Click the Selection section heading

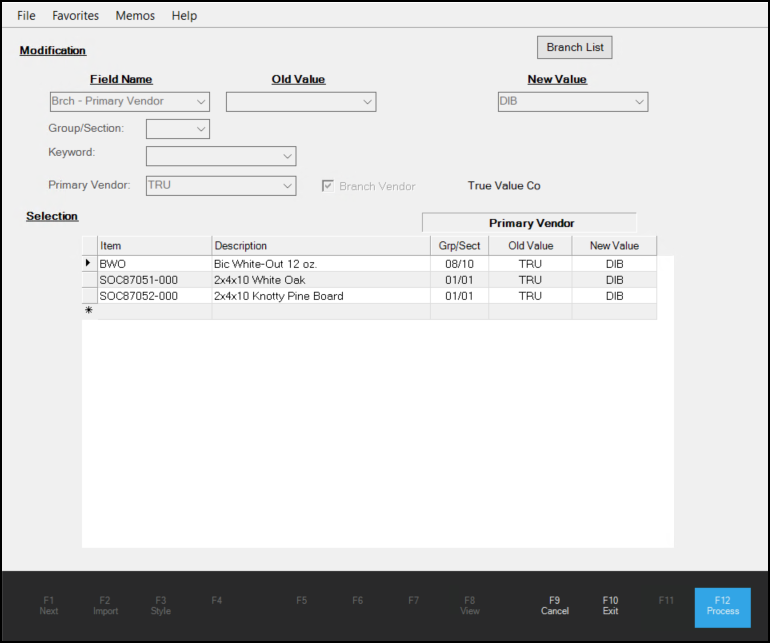[52, 216]
